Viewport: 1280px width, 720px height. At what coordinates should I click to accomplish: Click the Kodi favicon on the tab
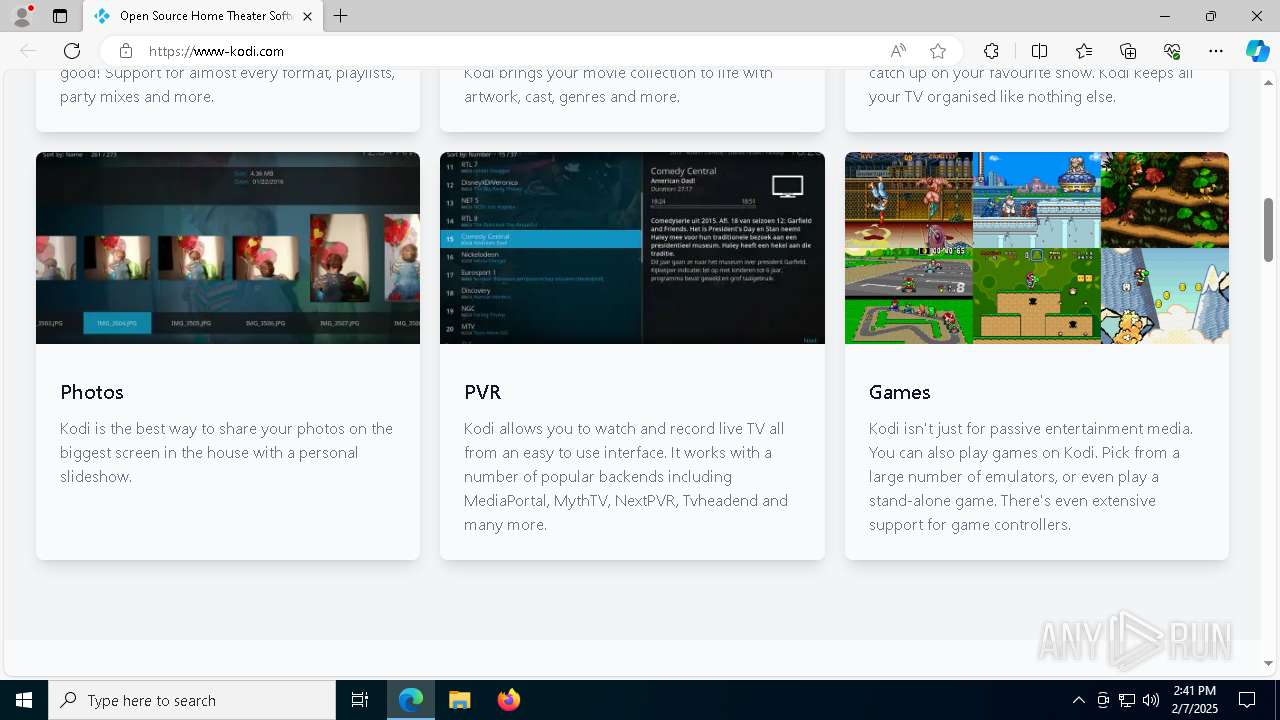pos(102,16)
